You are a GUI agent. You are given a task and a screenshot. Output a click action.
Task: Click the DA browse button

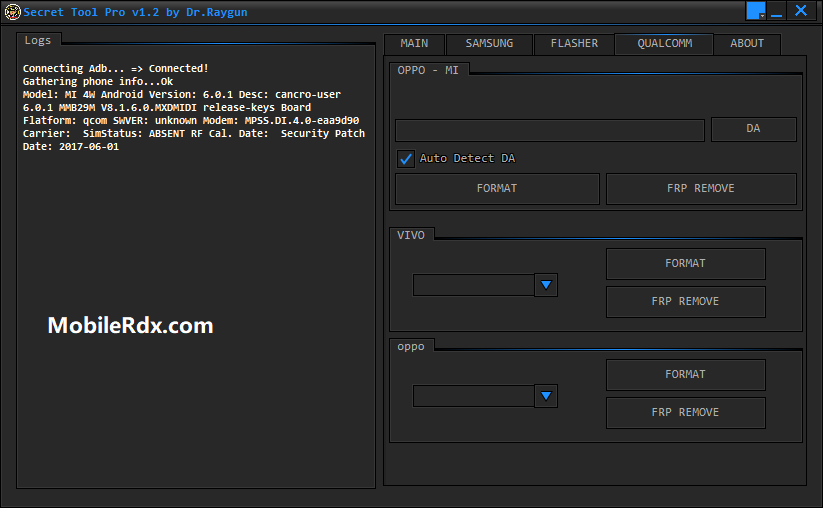pyautogui.click(x=753, y=129)
